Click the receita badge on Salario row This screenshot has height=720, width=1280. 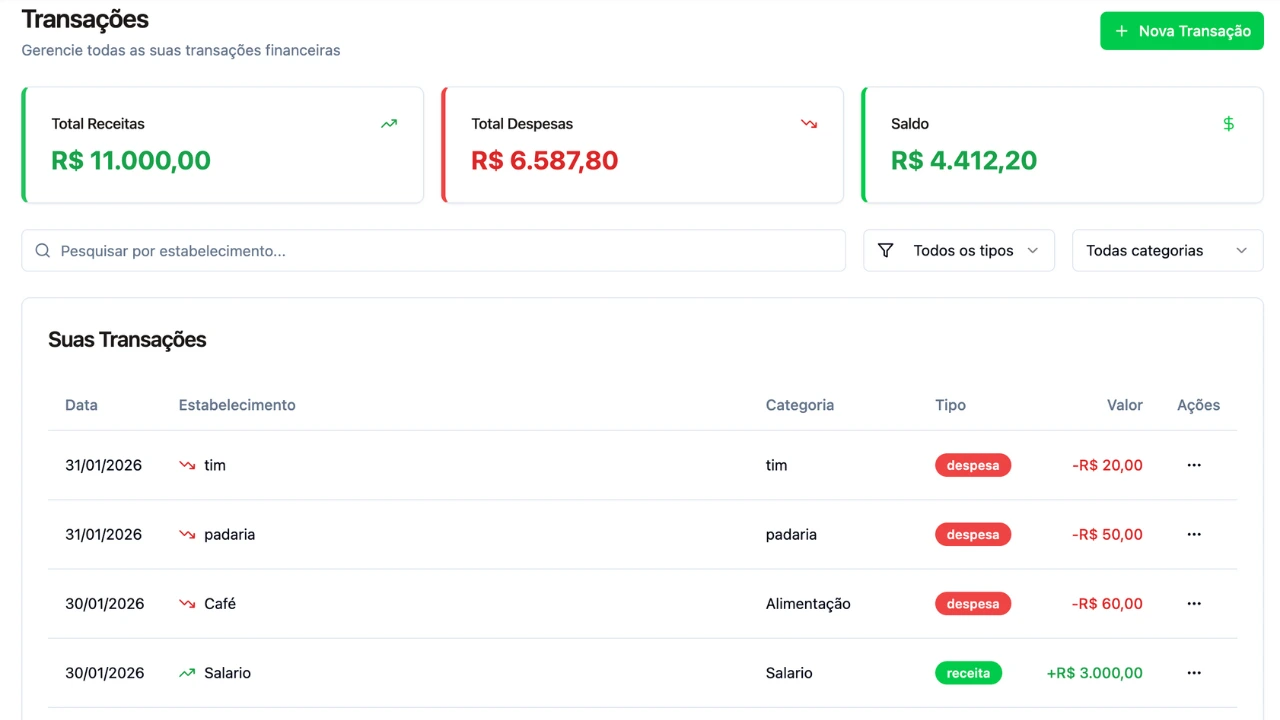968,673
